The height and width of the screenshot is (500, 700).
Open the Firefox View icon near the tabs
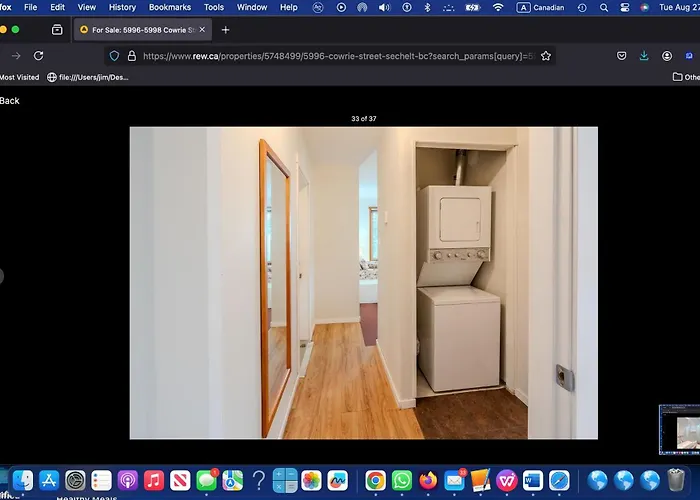click(x=57, y=30)
